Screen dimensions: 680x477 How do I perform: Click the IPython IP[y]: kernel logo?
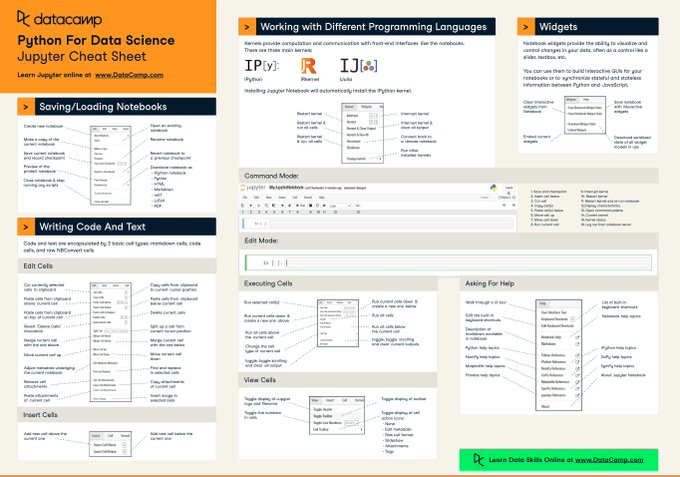click(x=262, y=66)
